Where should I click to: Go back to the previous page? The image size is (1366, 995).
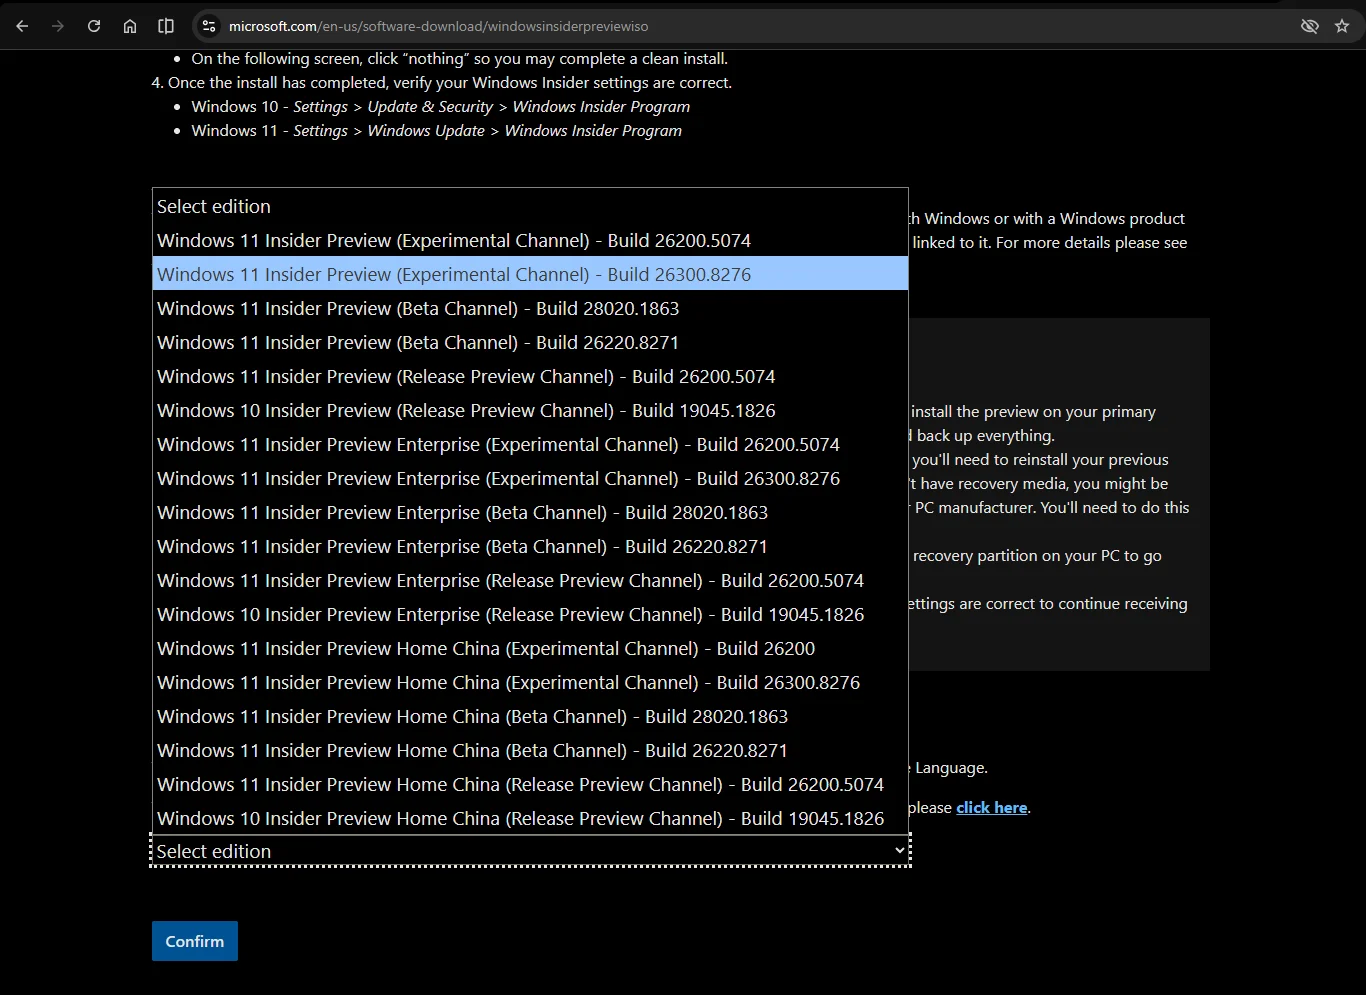click(x=22, y=26)
